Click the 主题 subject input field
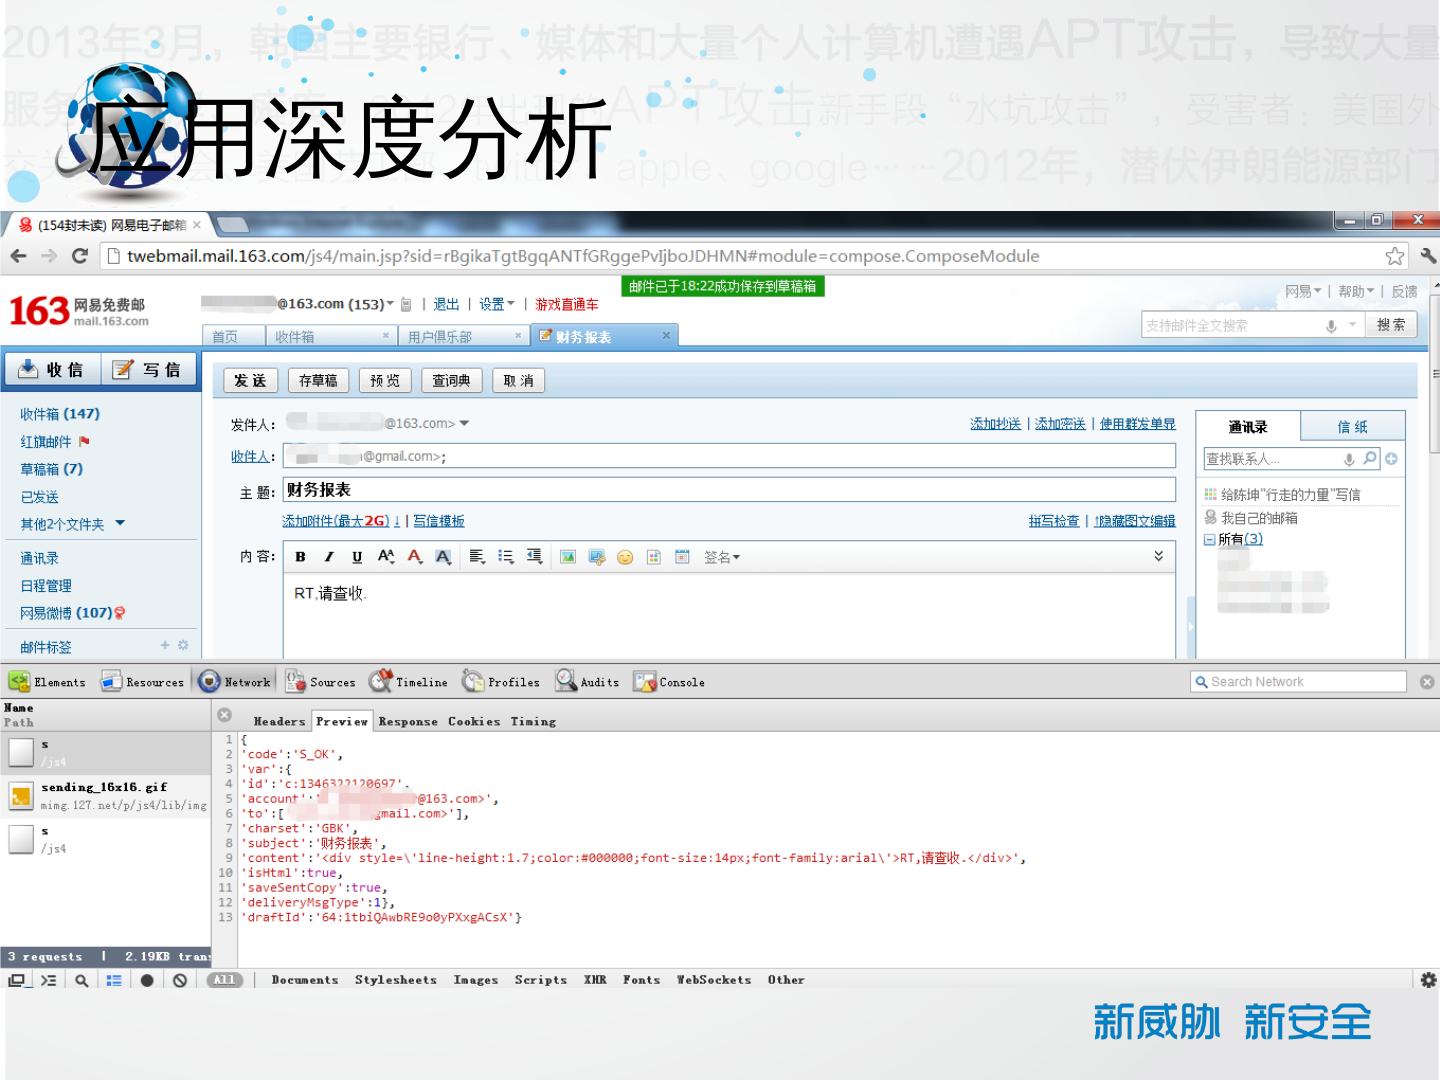This screenshot has width=1440, height=1080. click(729, 490)
